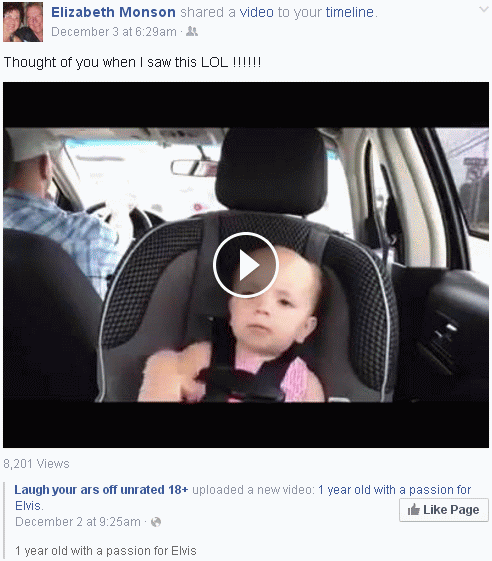
Task: Open the December 3 at 6:29am timestamp
Action: [x=114, y=32]
